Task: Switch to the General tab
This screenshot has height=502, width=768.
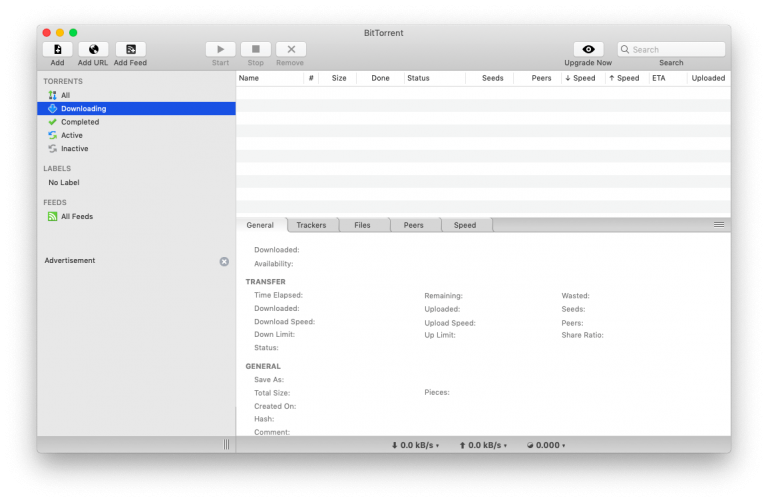Action: coord(260,225)
